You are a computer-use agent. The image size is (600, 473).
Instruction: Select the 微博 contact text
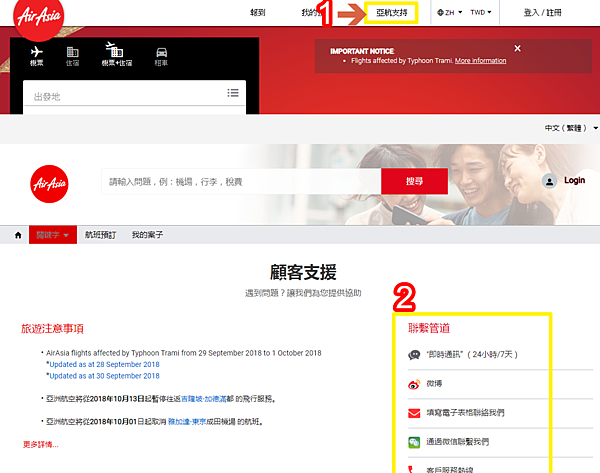click(434, 383)
